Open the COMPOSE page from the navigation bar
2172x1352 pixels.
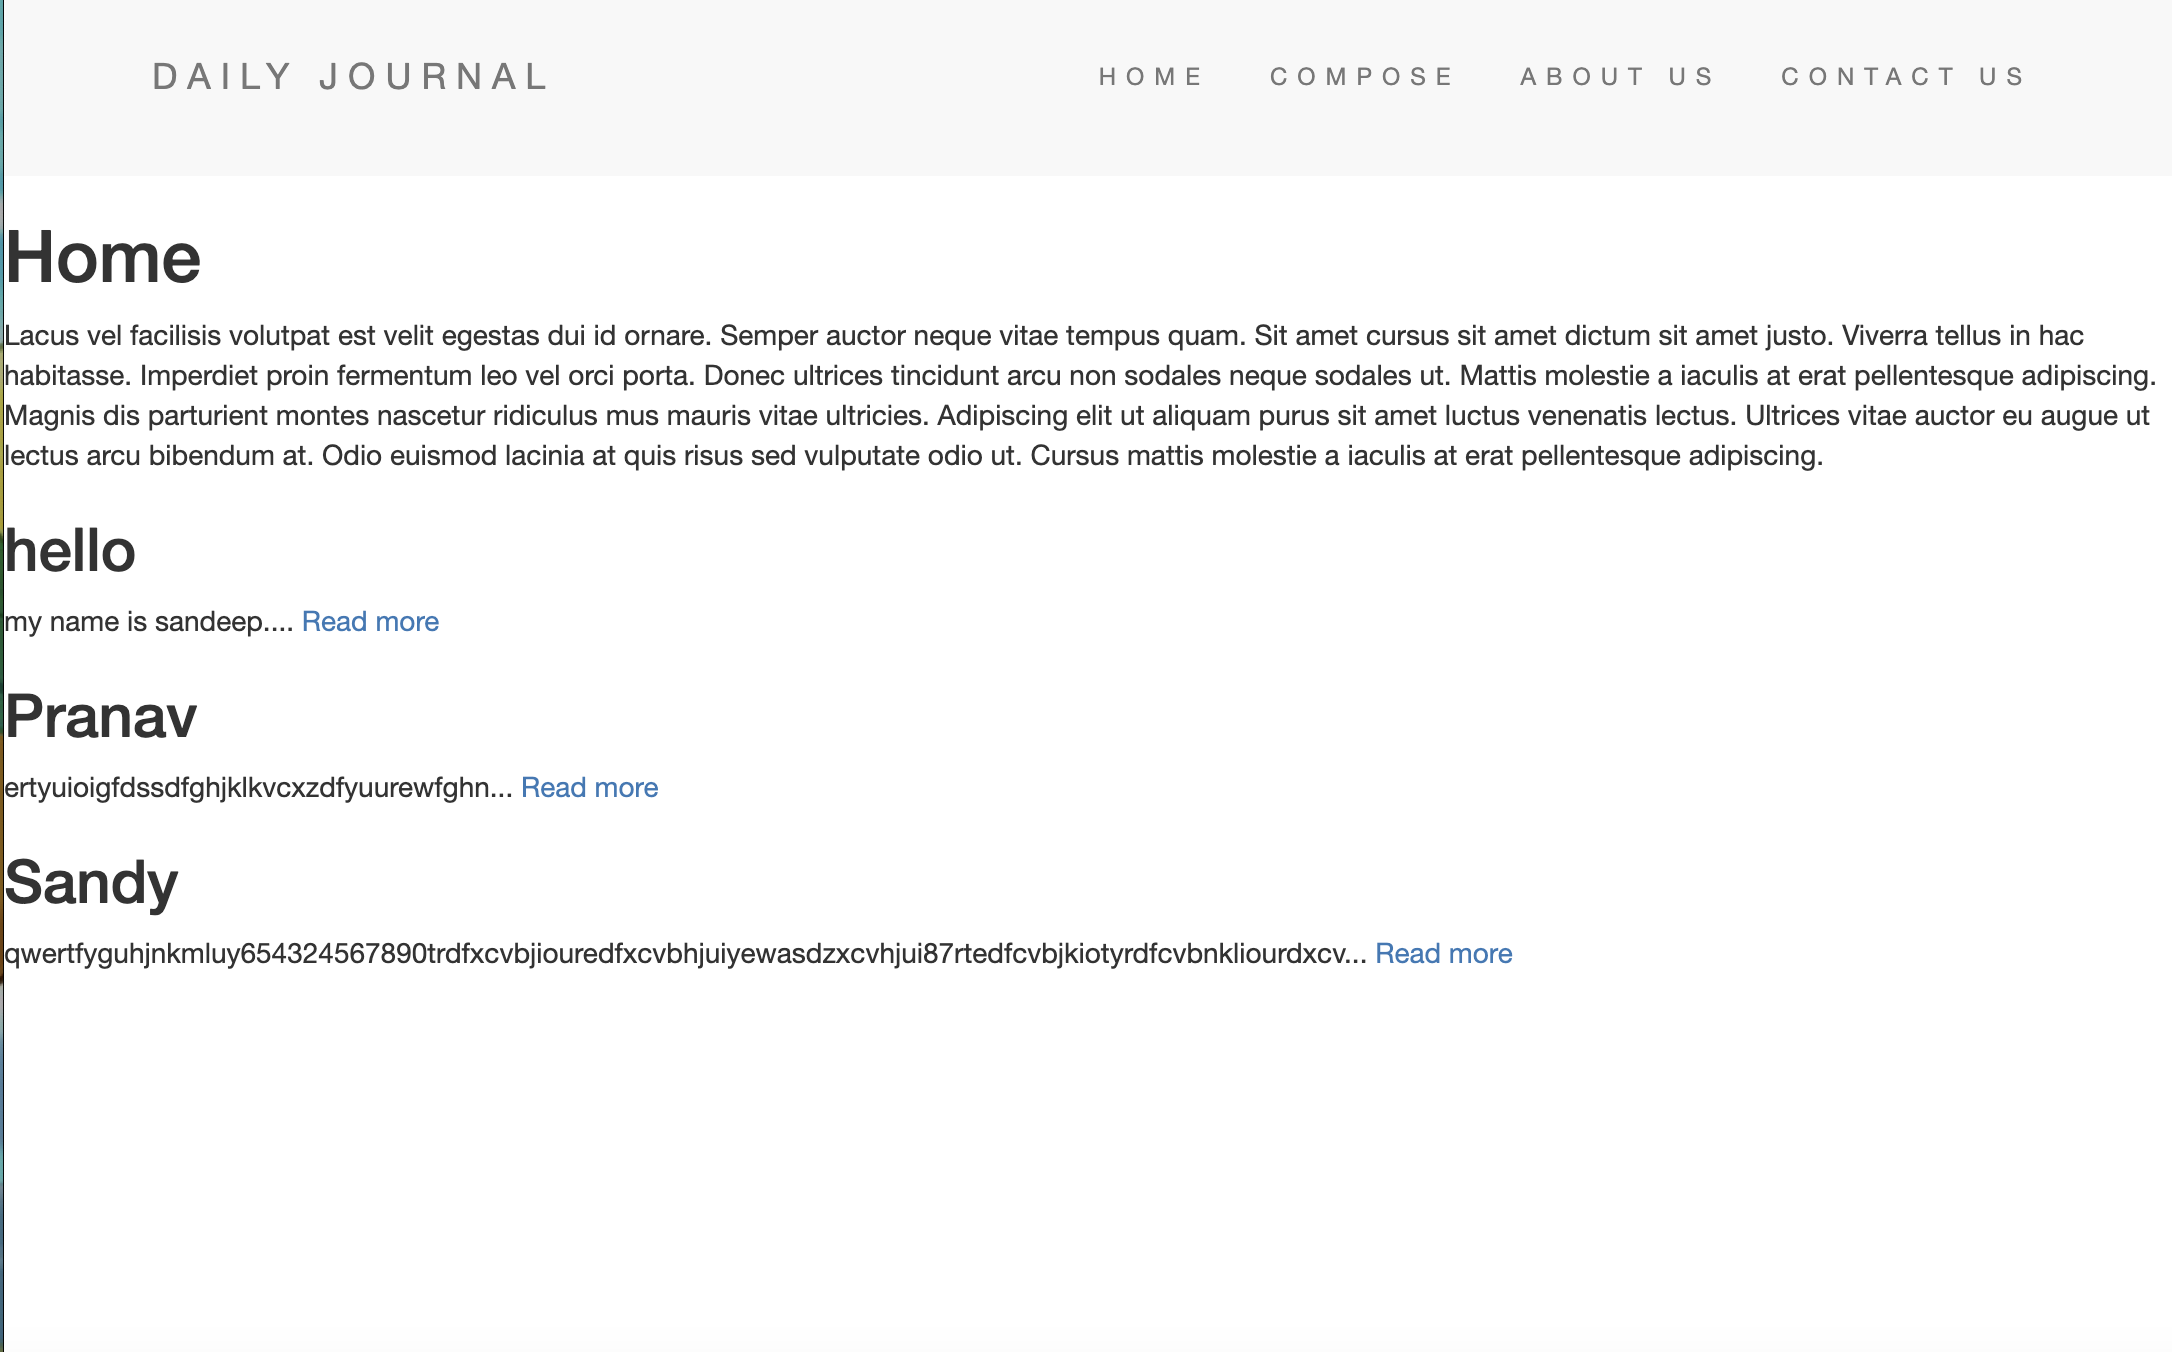(1364, 76)
